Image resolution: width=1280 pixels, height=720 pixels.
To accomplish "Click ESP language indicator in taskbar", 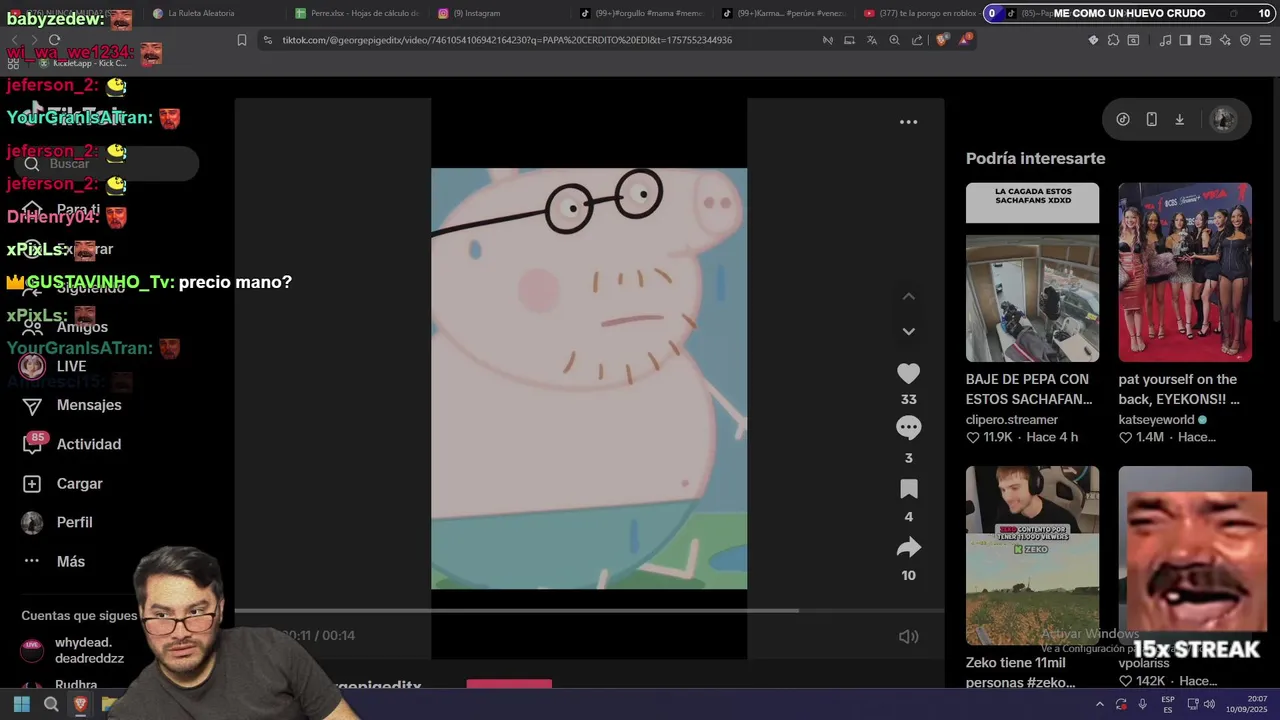I will [1168, 704].
